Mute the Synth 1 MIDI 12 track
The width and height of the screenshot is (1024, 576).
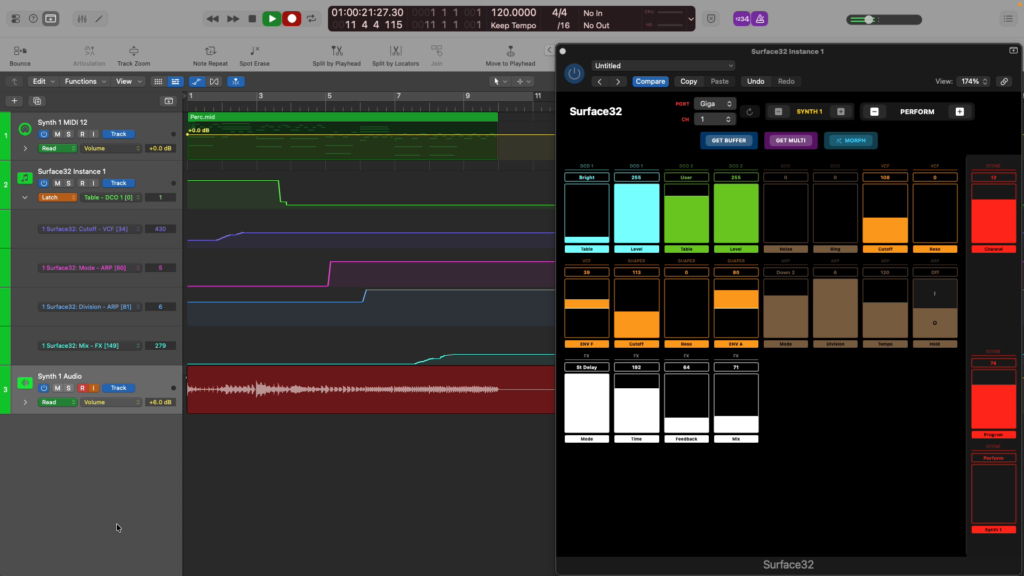click(57, 134)
